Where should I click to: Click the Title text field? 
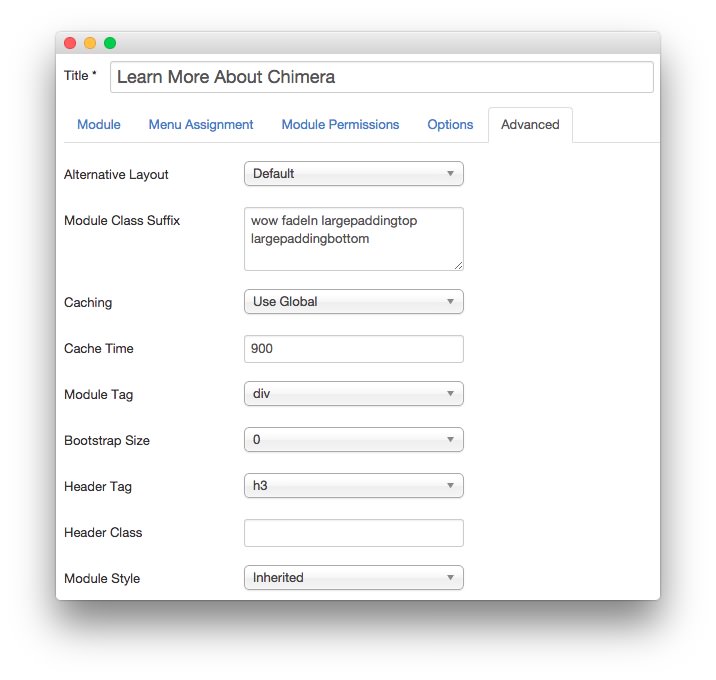click(382, 77)
